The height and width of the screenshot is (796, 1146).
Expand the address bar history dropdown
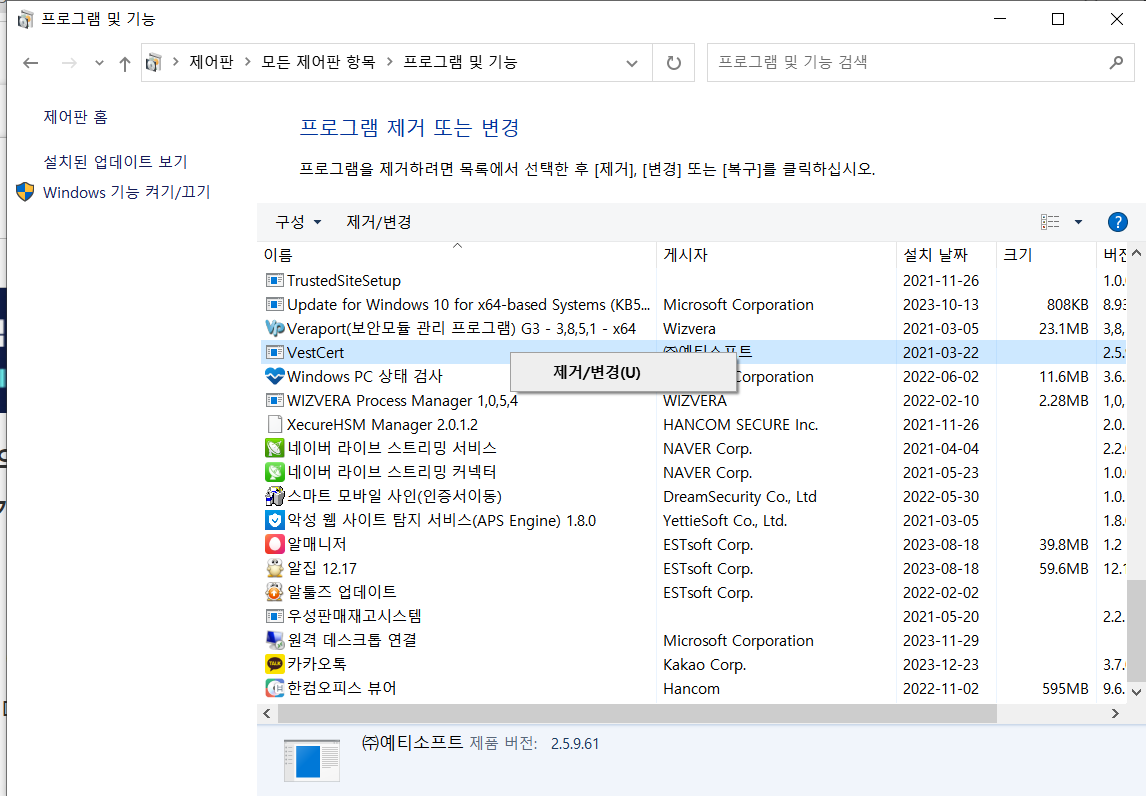(x=632, y=63)
